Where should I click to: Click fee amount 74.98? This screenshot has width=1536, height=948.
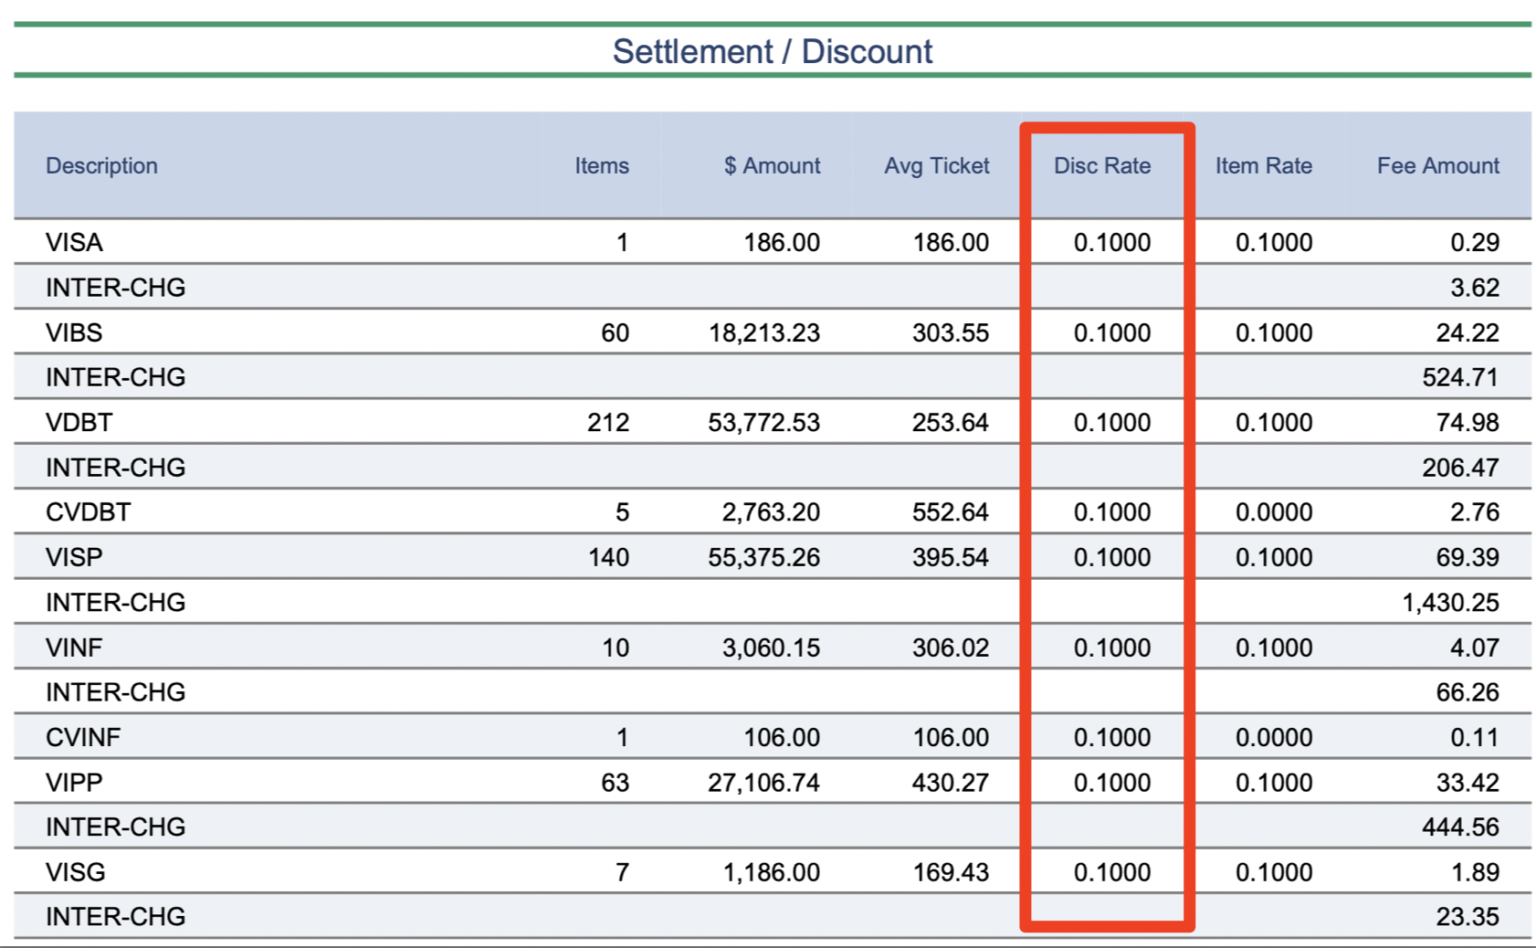point(1468,423)
